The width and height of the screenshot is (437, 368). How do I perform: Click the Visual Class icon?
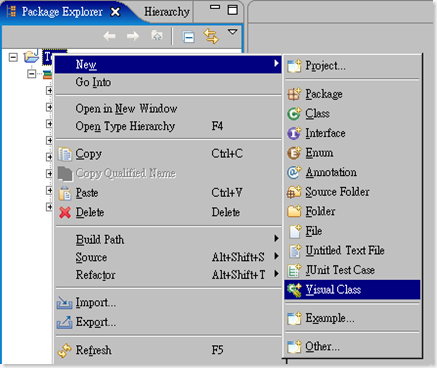pyautogui.click(x=294, y=290)
